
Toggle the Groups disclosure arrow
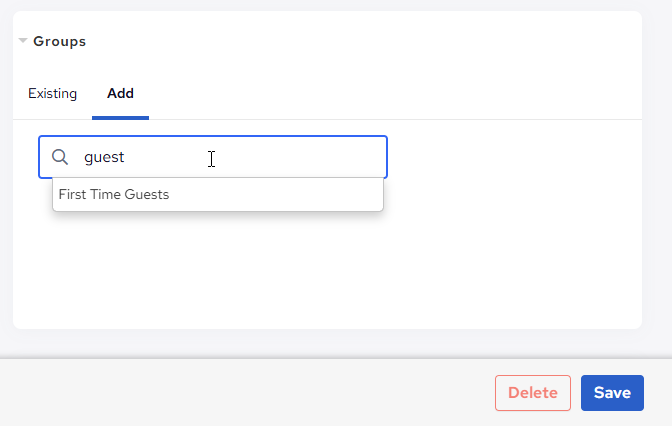click(23, 41)
